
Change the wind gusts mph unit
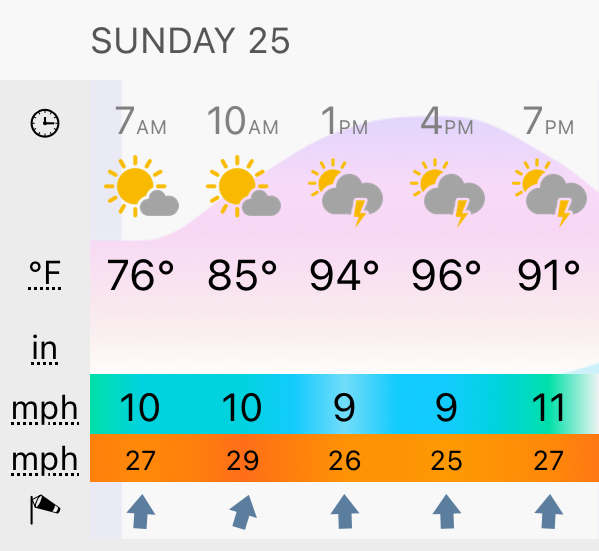(x=45, y=460)
